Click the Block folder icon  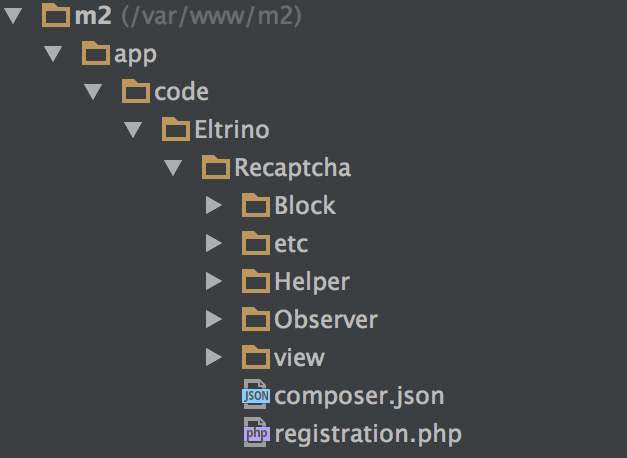tap(257, 206)
